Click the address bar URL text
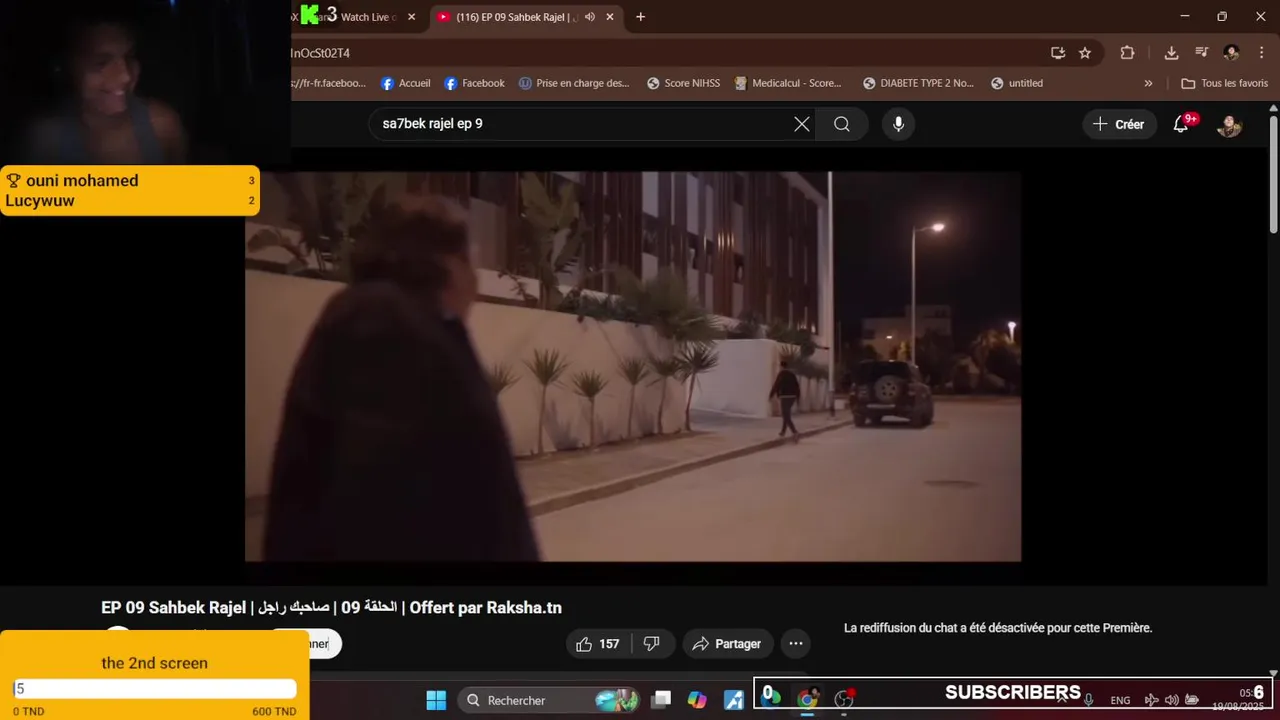The height and width of the screenshot is (720, 1280). pos(320,53)
